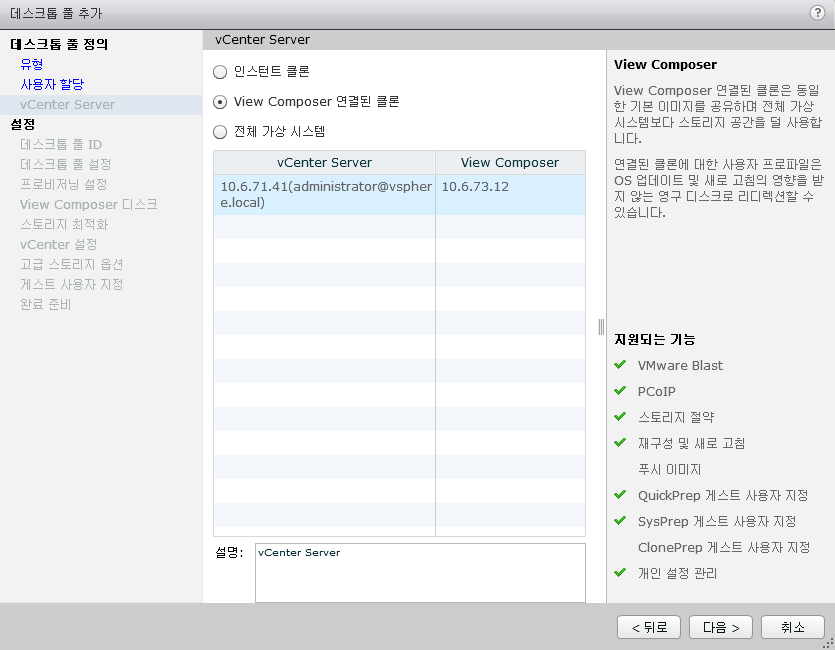835x650 pixels.
Task: Click the panel splitter handle
Action: click(601, 326)
